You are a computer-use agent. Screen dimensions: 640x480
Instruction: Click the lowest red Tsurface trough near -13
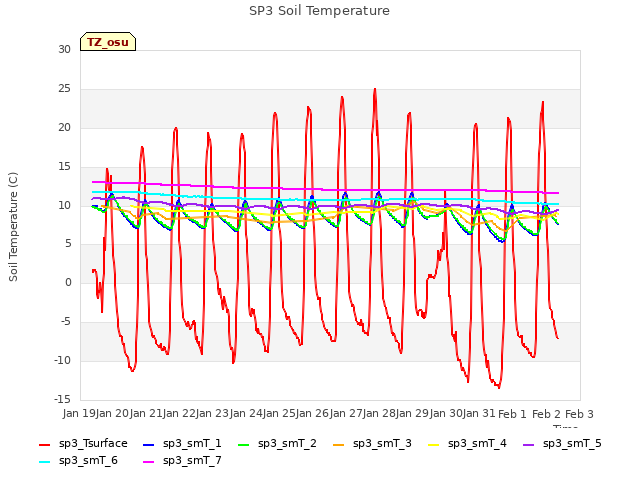(499, 387)
